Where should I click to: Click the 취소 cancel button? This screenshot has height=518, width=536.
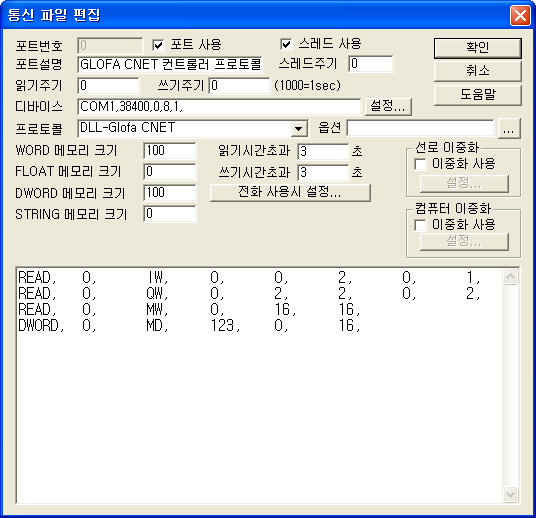(x=478, y=71)
